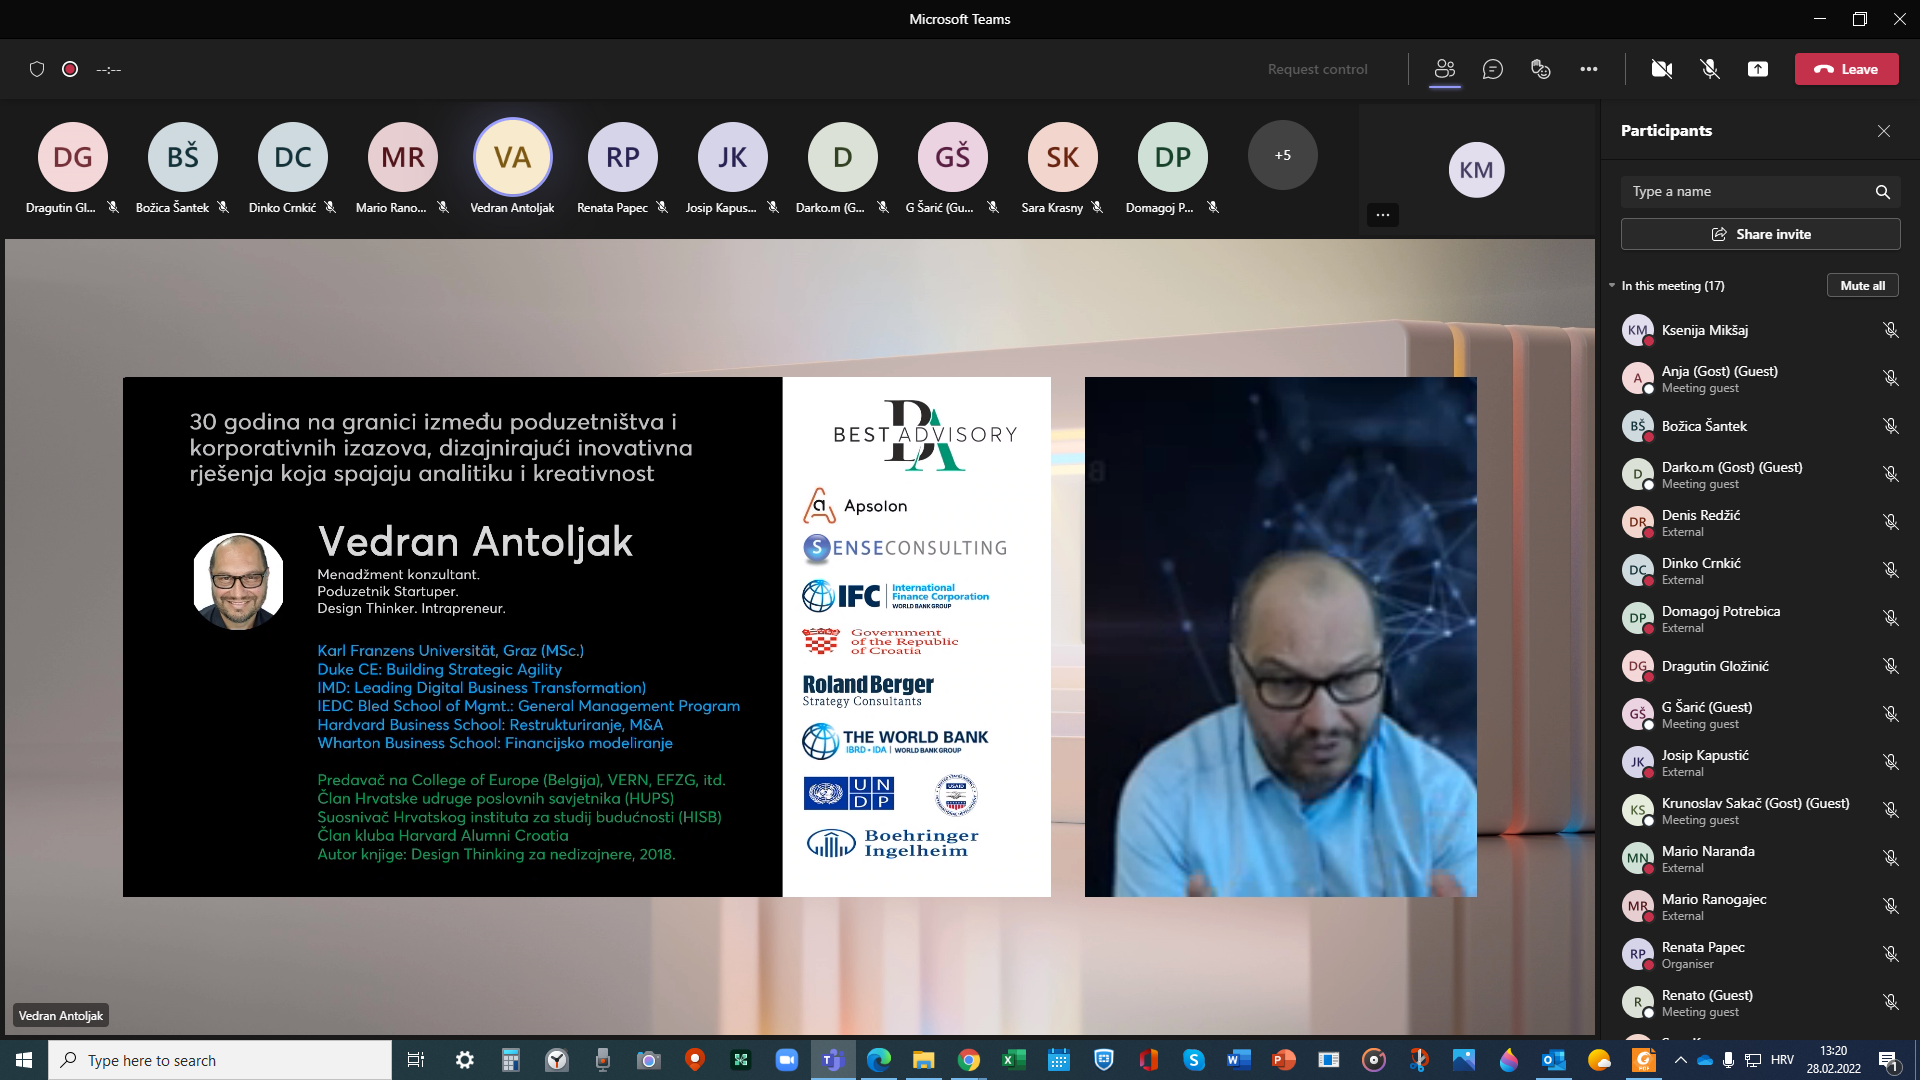Click Microsoft Teams taskbar icon
This screenshot has width=1920, height=1080.
tap(833, 1060)
